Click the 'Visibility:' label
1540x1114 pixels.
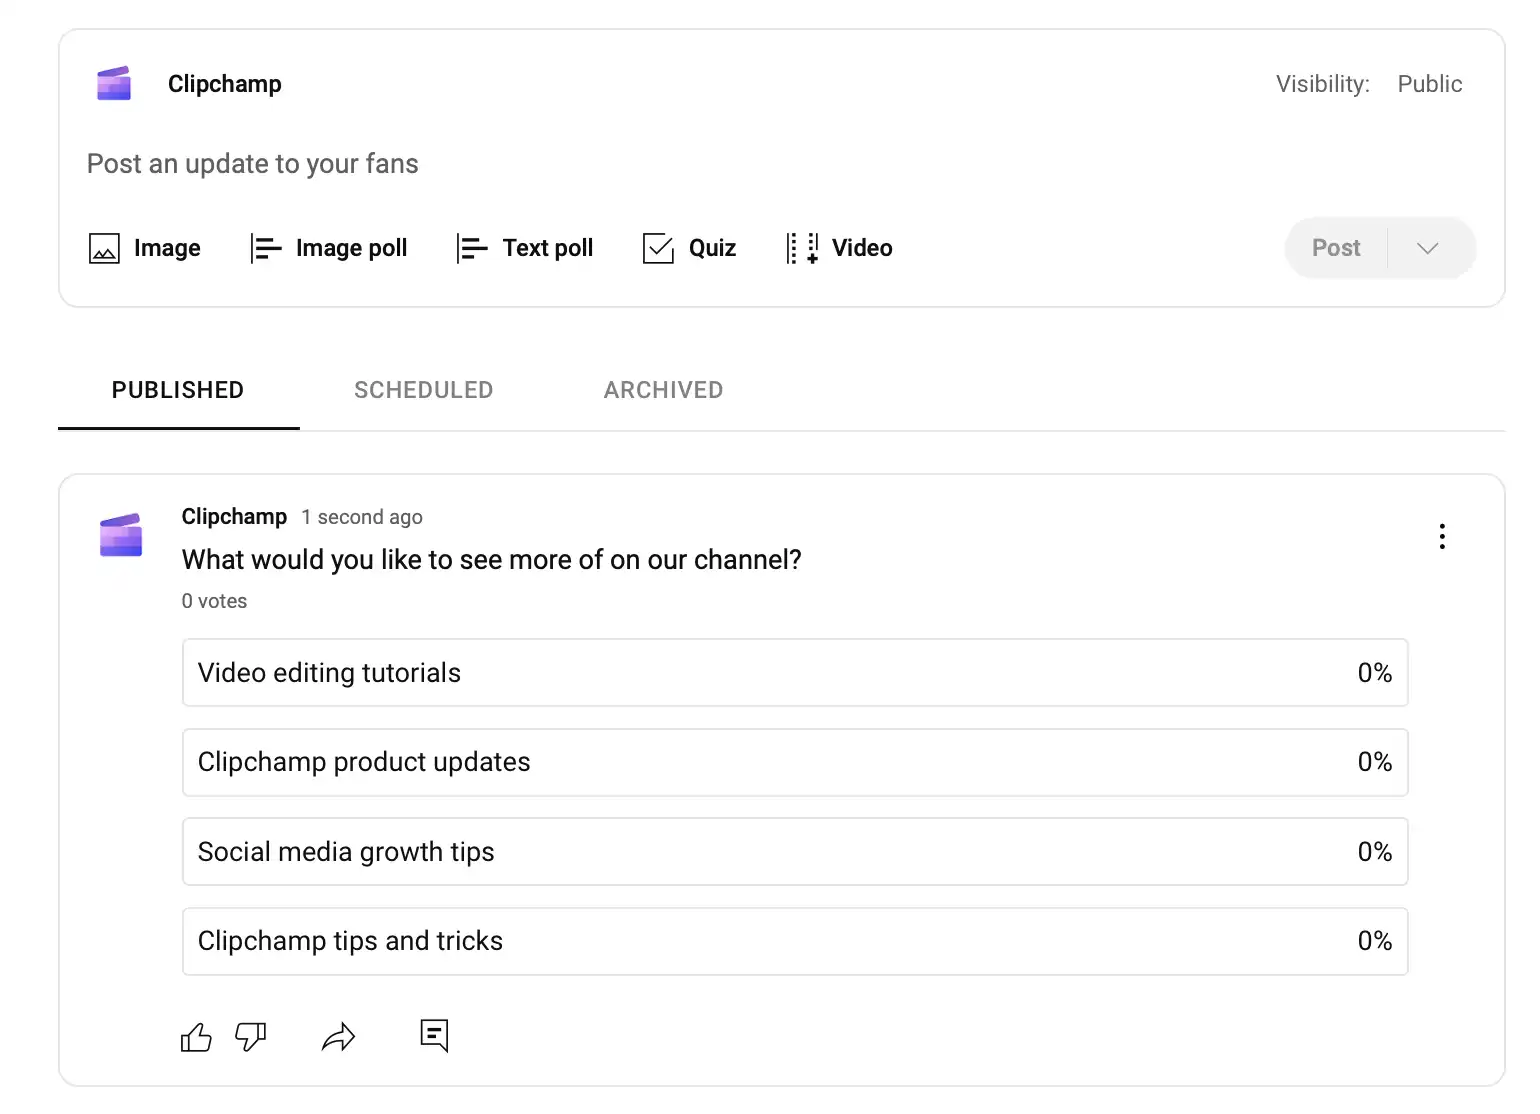(x=1322, y=84)
